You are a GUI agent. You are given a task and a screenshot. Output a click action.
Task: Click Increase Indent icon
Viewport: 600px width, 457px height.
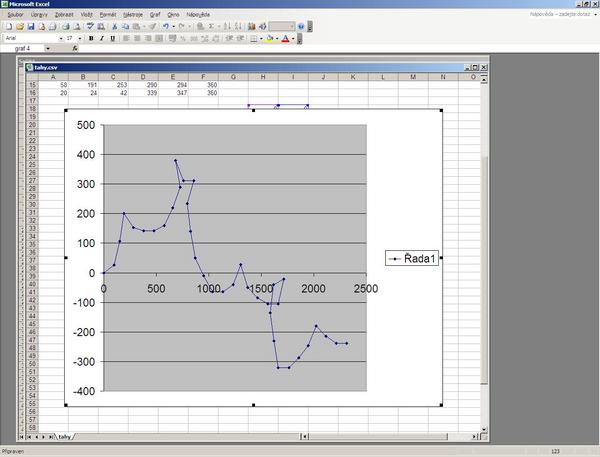pyautogui.click(x=240, y=38)
